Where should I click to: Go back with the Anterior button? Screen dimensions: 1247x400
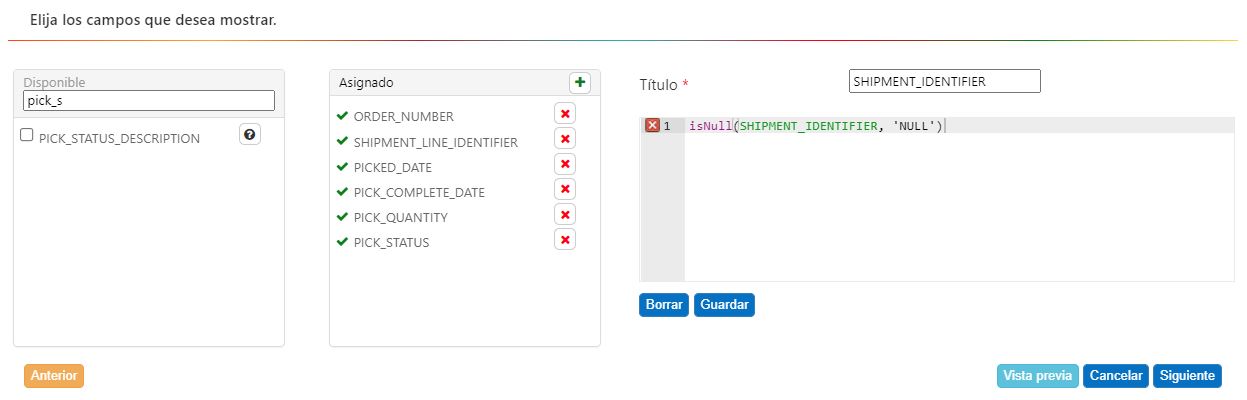point(54,376)
